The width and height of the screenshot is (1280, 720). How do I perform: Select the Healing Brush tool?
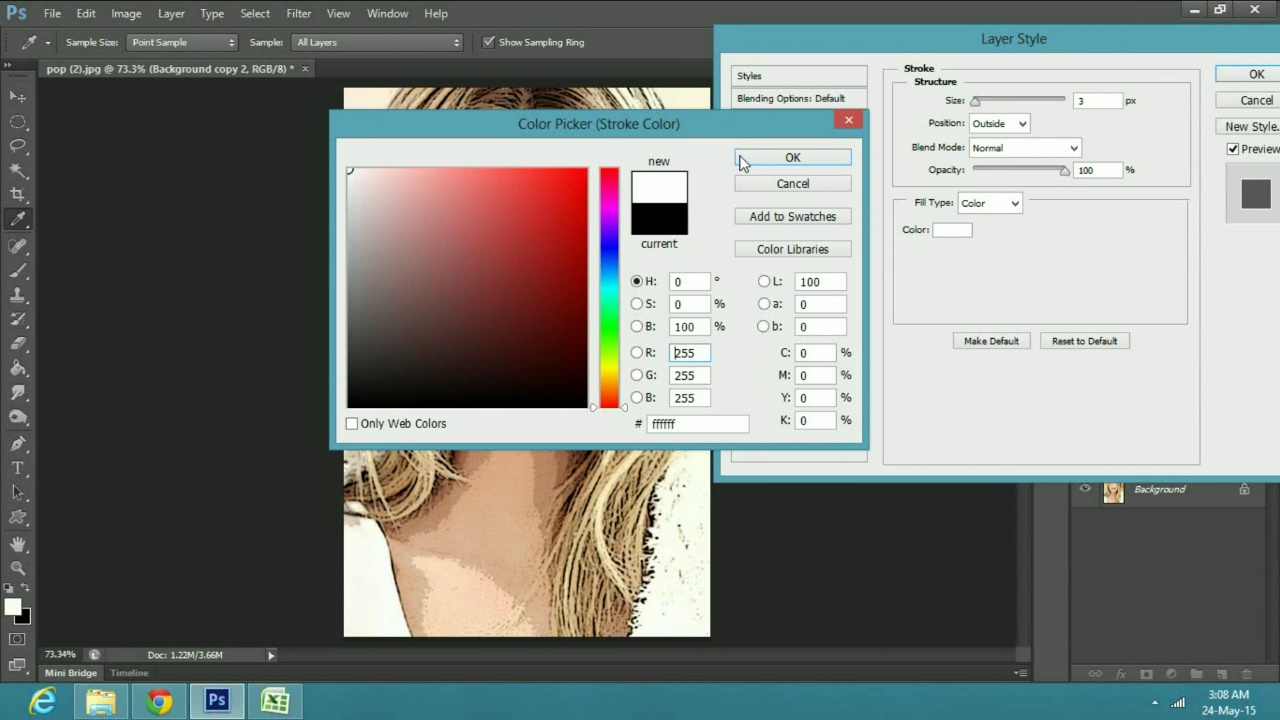18,245
